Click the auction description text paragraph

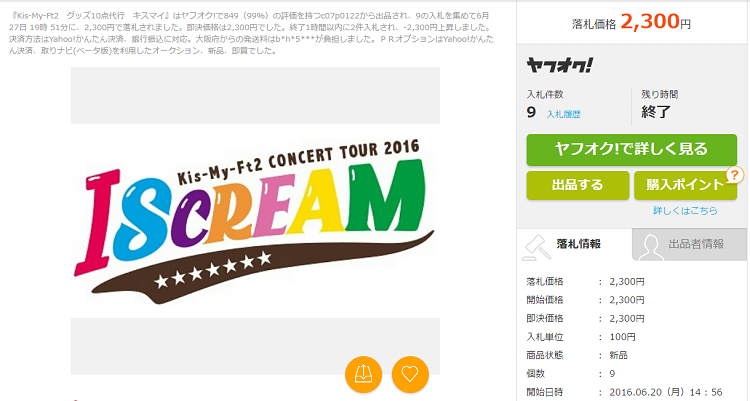click(251, 33)
